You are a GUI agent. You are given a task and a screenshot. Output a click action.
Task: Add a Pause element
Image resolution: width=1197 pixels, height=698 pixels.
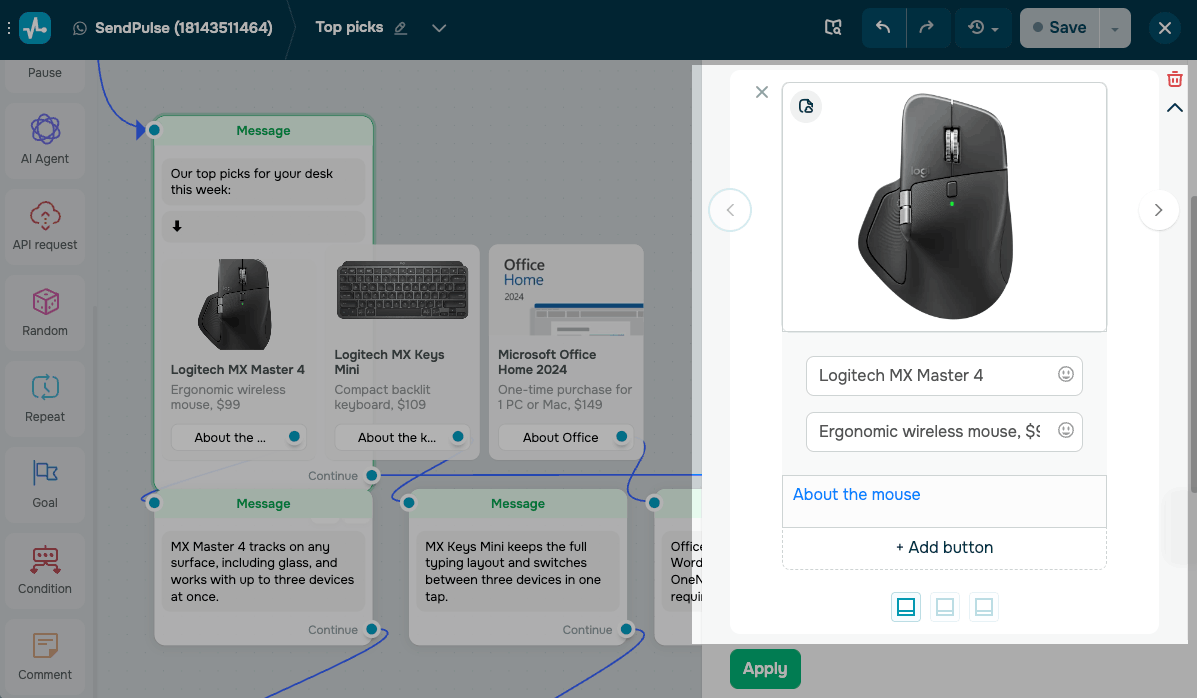[45, 73]
